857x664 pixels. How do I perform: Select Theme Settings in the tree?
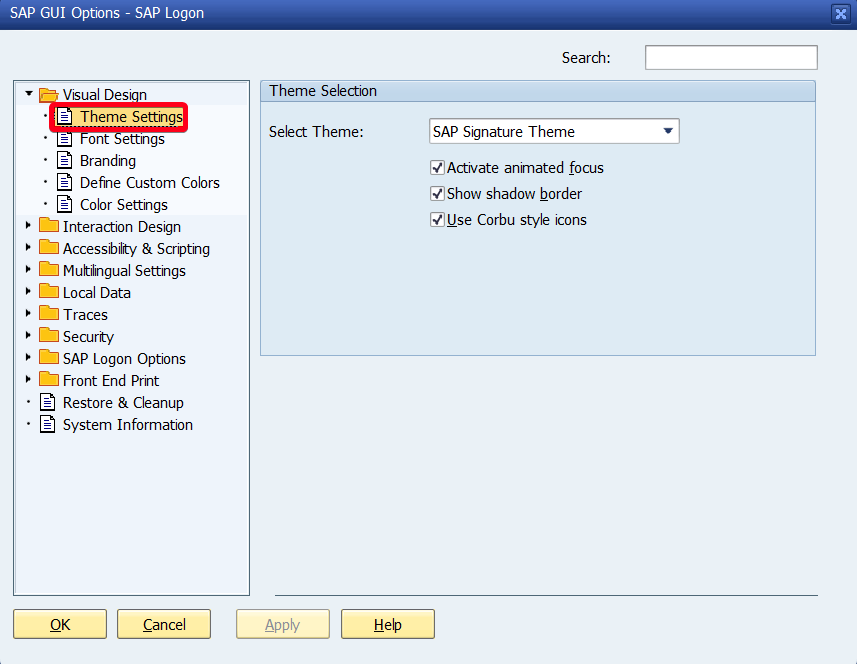point(131,117)
